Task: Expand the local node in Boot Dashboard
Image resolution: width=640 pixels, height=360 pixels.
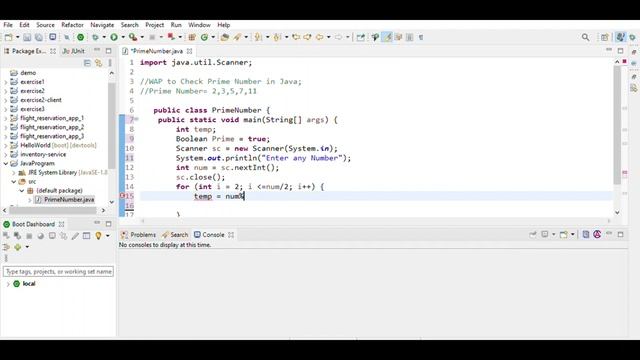Action: point(8,284)
